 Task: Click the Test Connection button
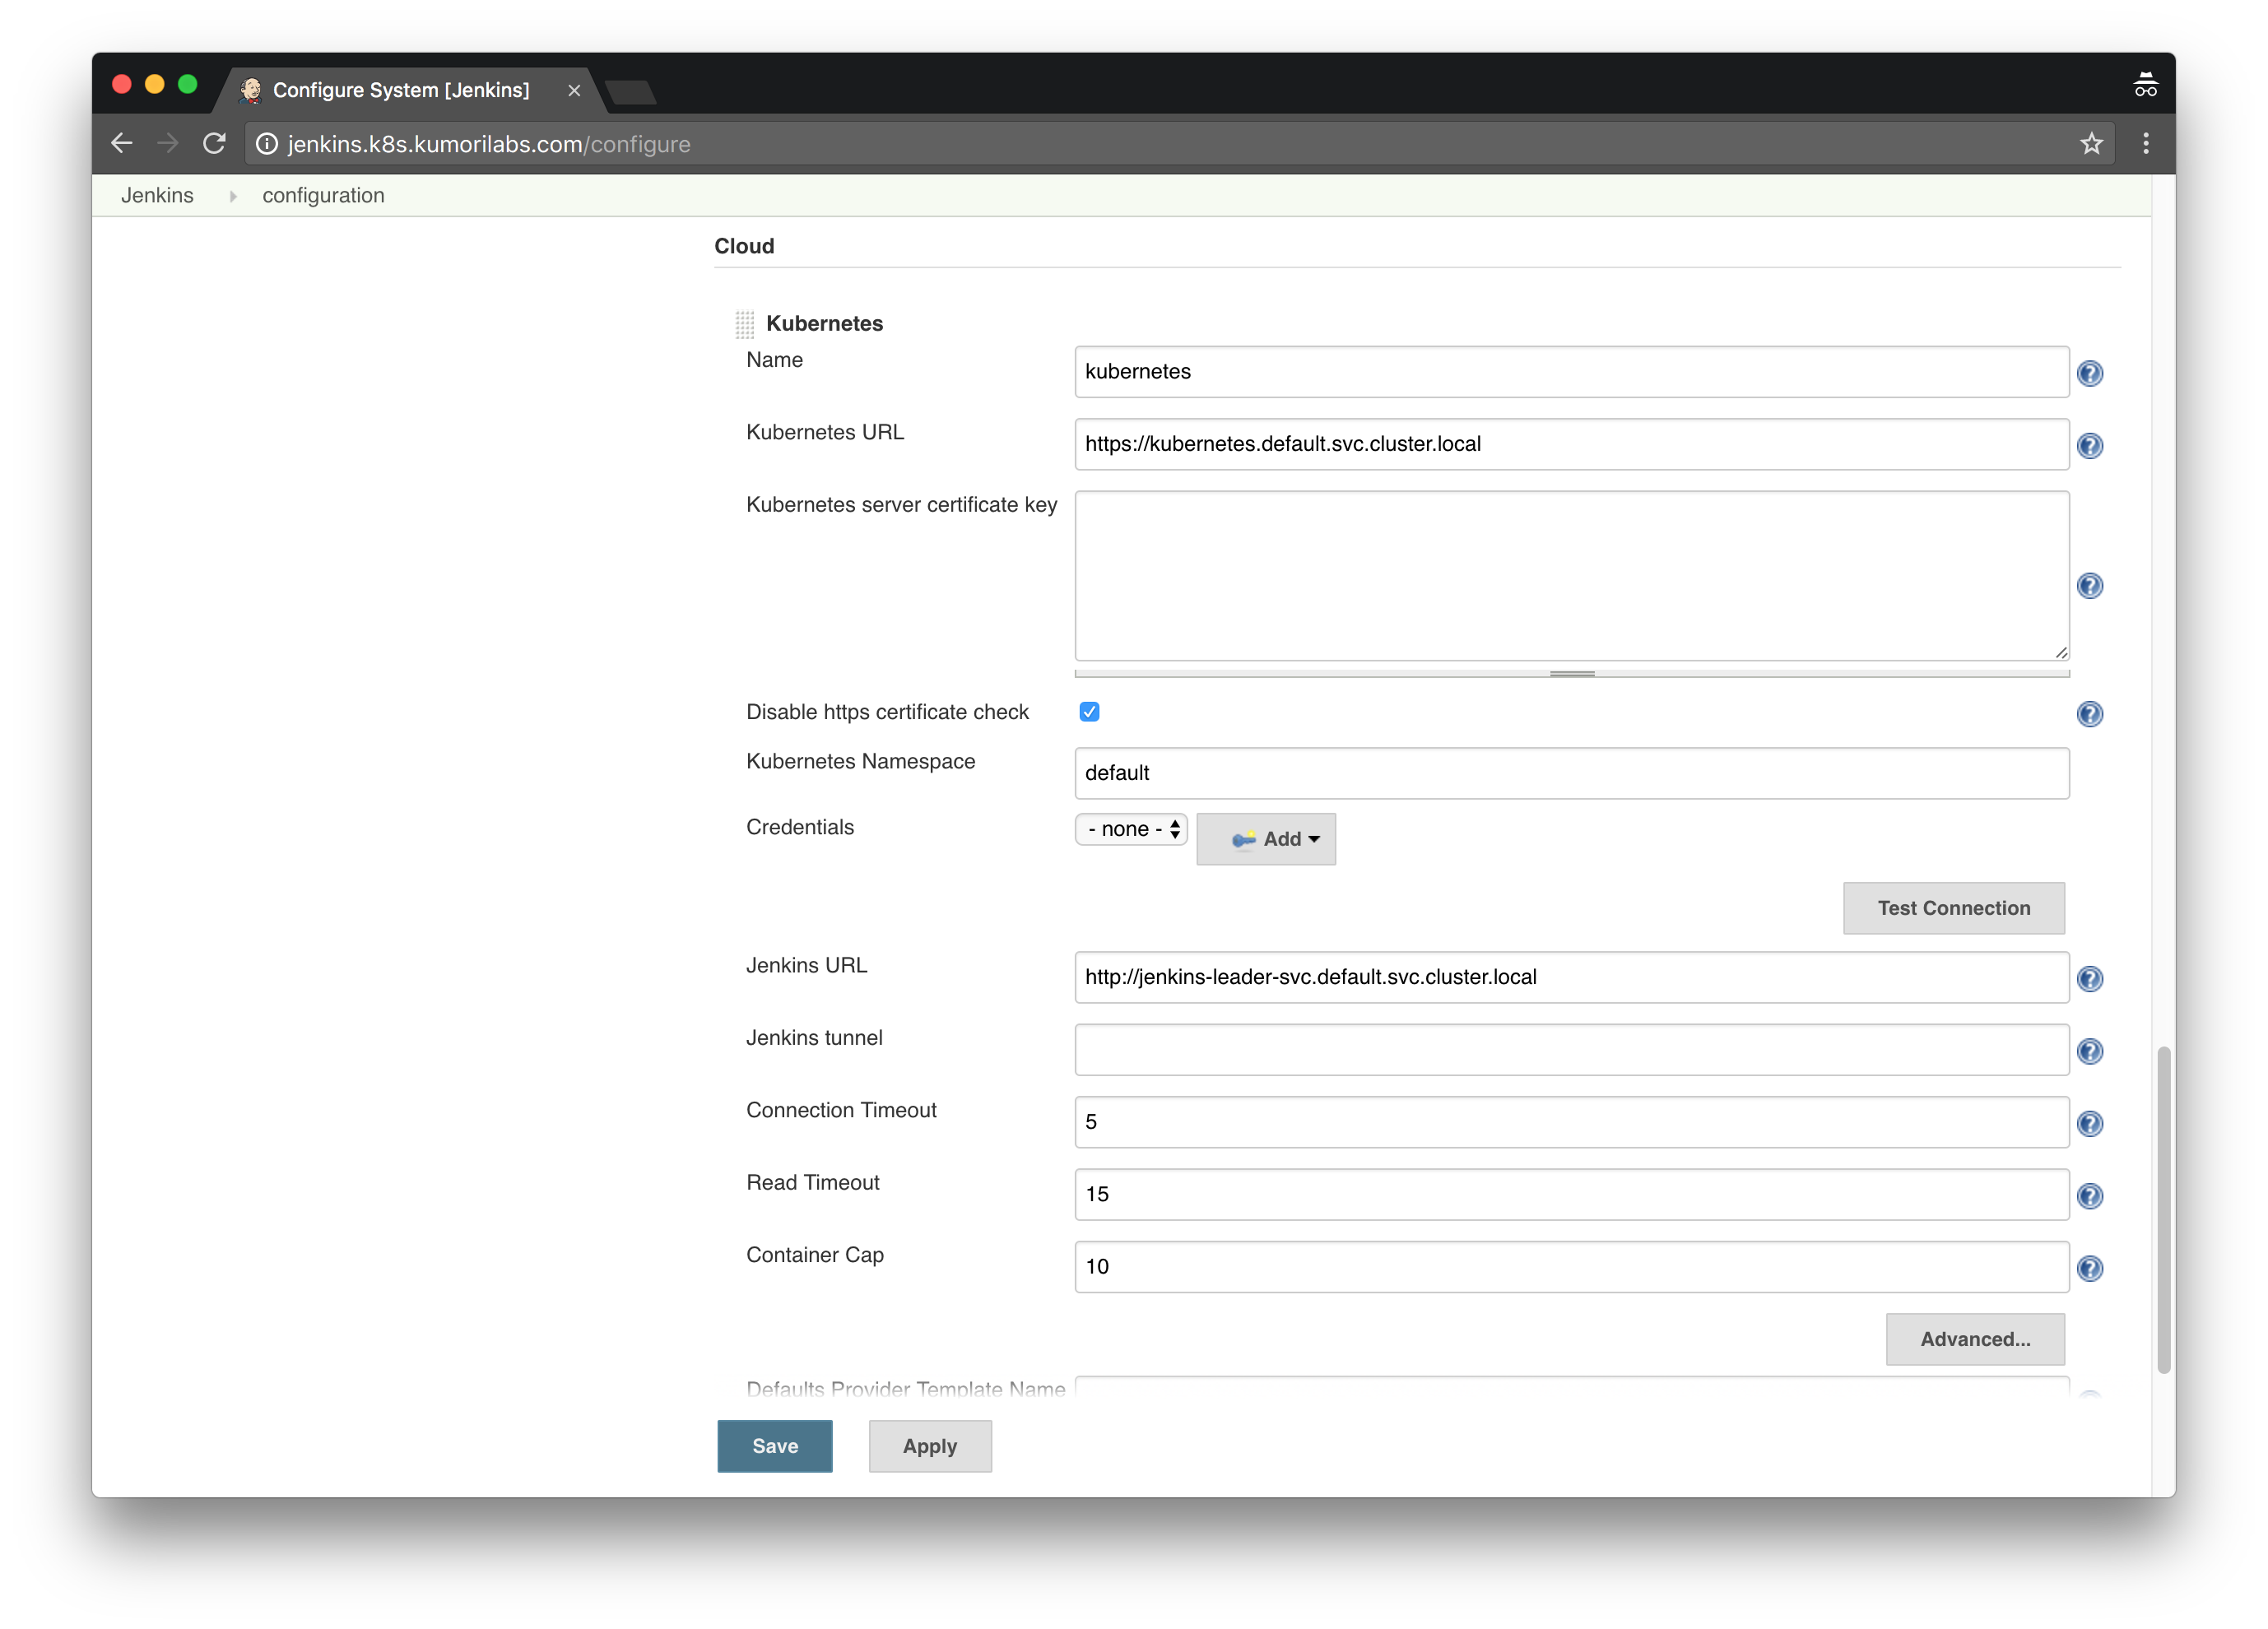1954,907
